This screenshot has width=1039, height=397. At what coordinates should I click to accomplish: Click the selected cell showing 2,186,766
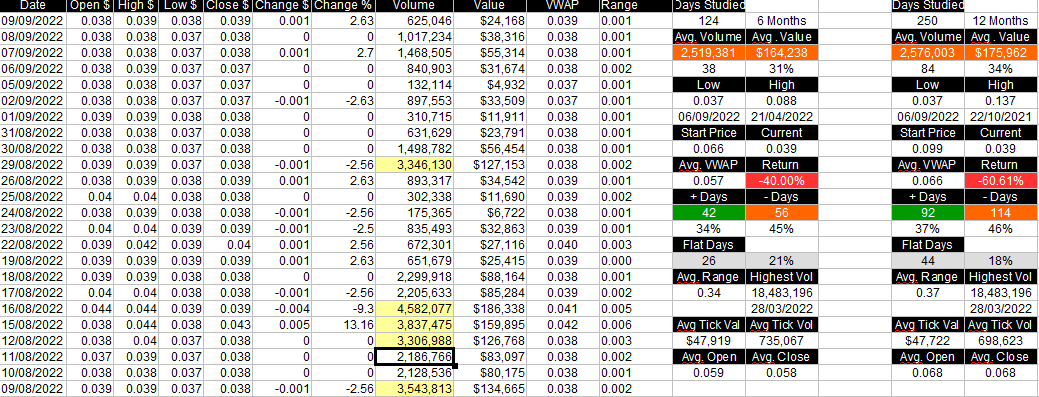click(414, 357)
